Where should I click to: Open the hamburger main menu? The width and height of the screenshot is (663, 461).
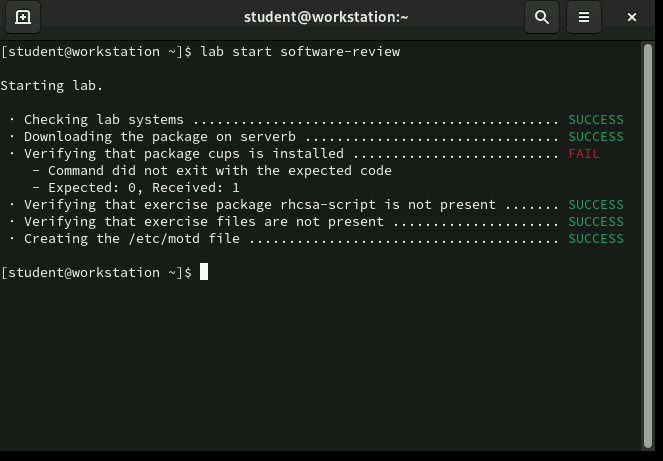(584, 17)
